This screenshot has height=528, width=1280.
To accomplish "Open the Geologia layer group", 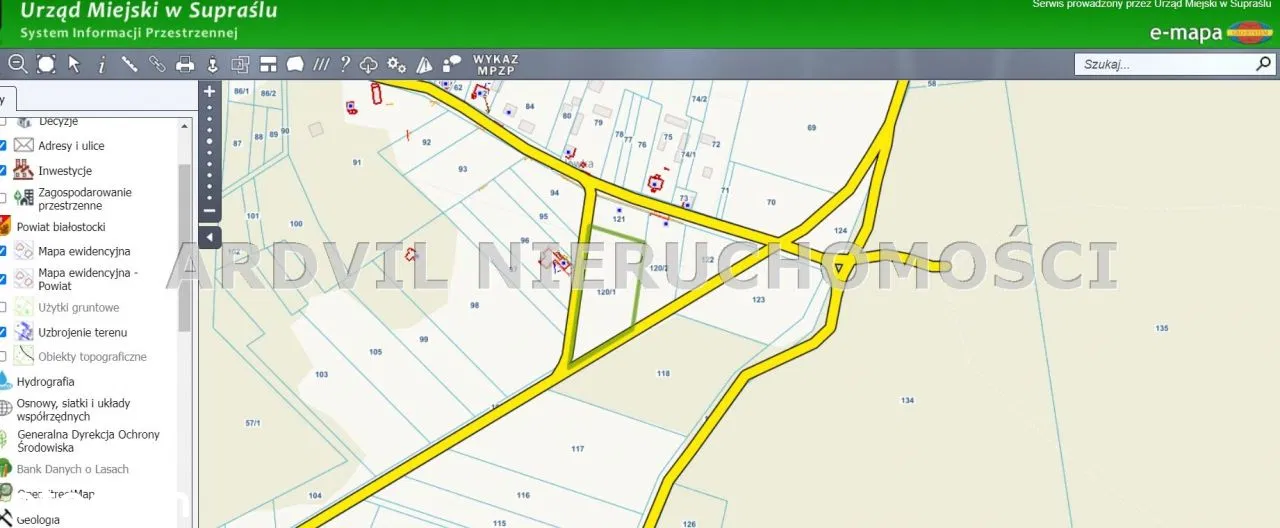I will 37,519.
